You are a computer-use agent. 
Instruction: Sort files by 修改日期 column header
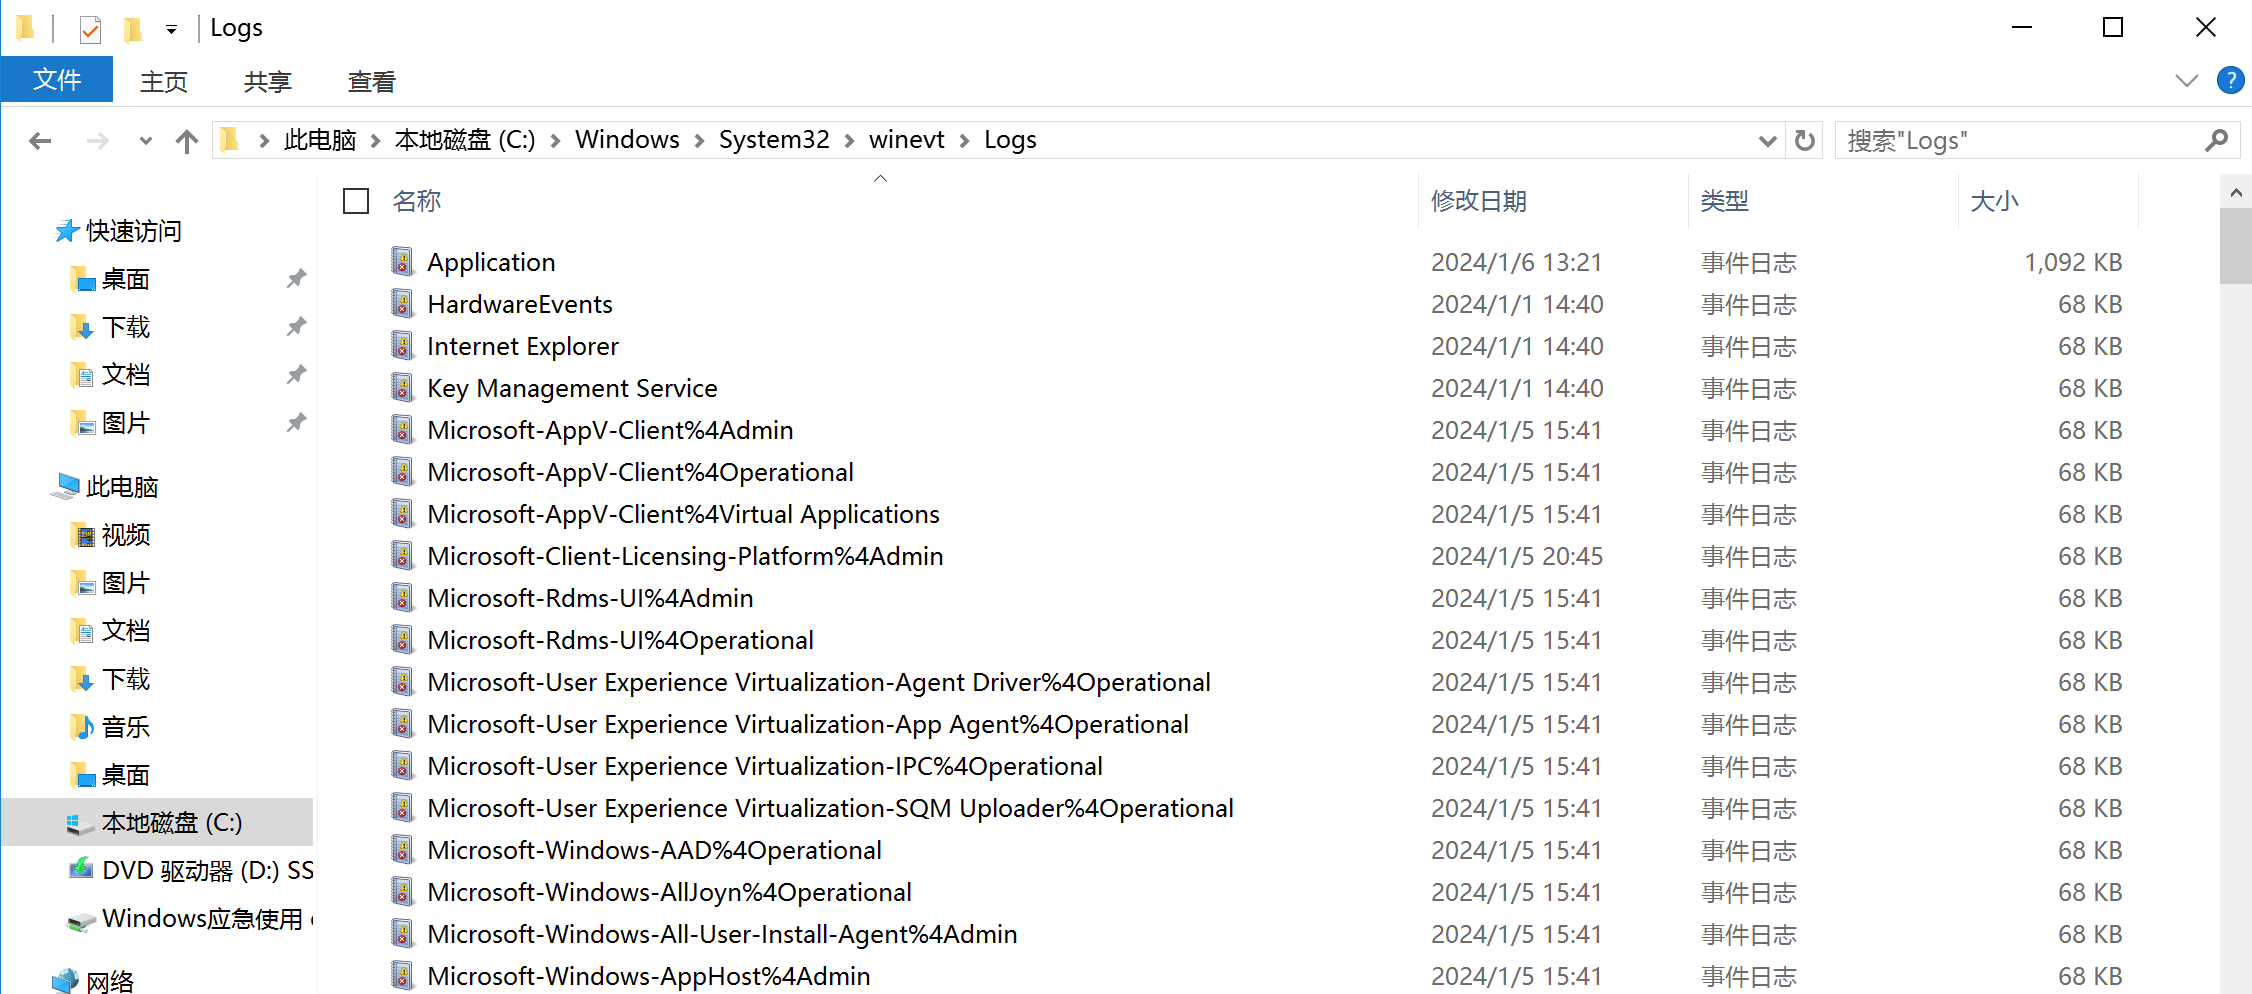click(x=1479, y=201)
